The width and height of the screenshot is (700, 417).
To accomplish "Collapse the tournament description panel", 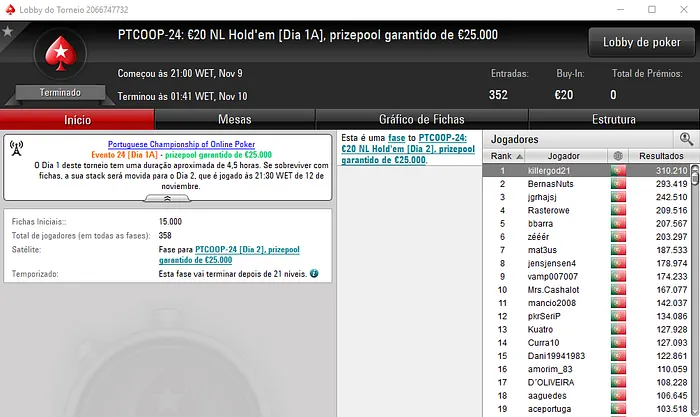I will pyautogui.click(x=167, y=198).
